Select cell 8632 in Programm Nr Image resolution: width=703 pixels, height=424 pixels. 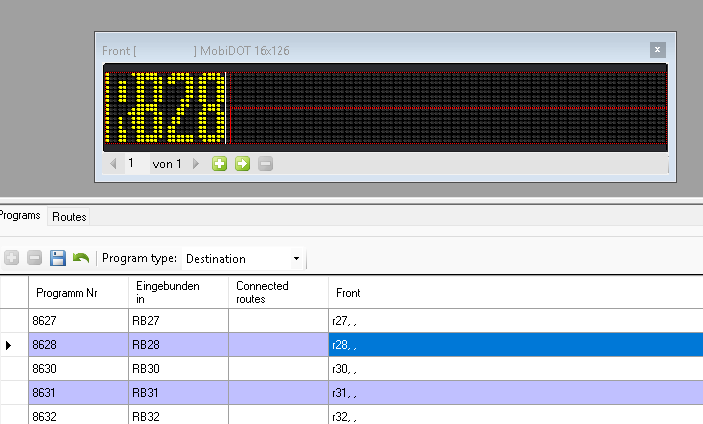point(78,415)
